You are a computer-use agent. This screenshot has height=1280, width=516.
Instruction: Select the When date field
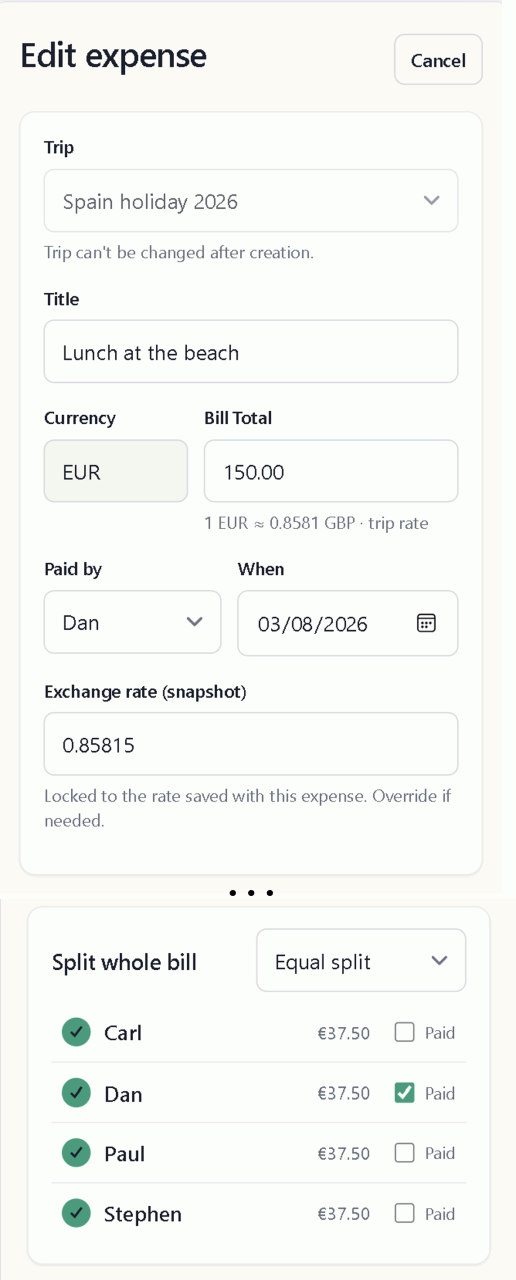coord(348,623)
